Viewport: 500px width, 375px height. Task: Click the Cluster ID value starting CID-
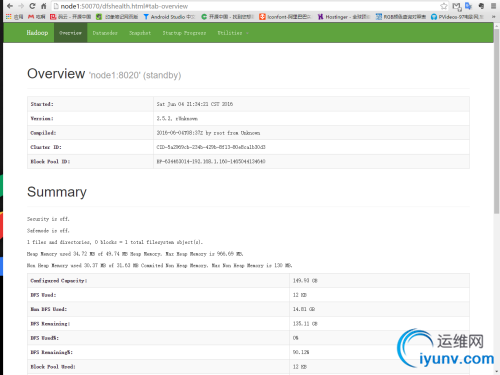(211, 147)
